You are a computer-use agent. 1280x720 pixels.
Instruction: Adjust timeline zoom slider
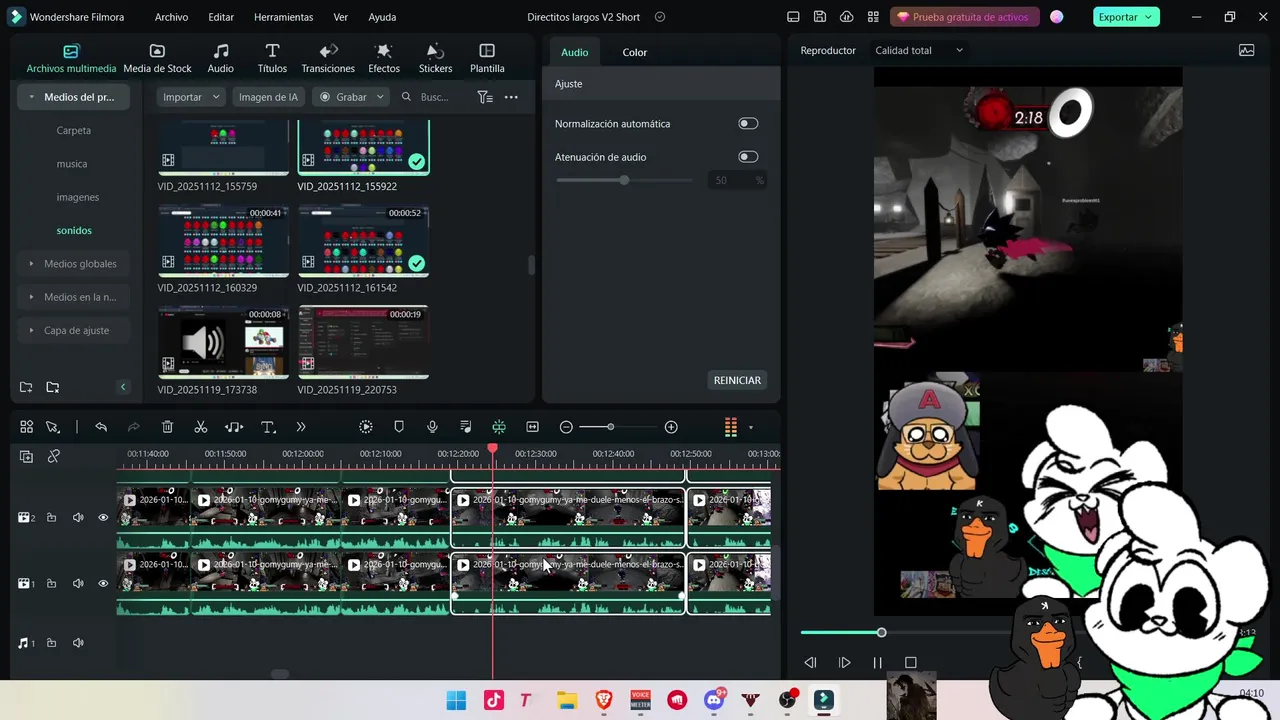[x=610, y=427]
